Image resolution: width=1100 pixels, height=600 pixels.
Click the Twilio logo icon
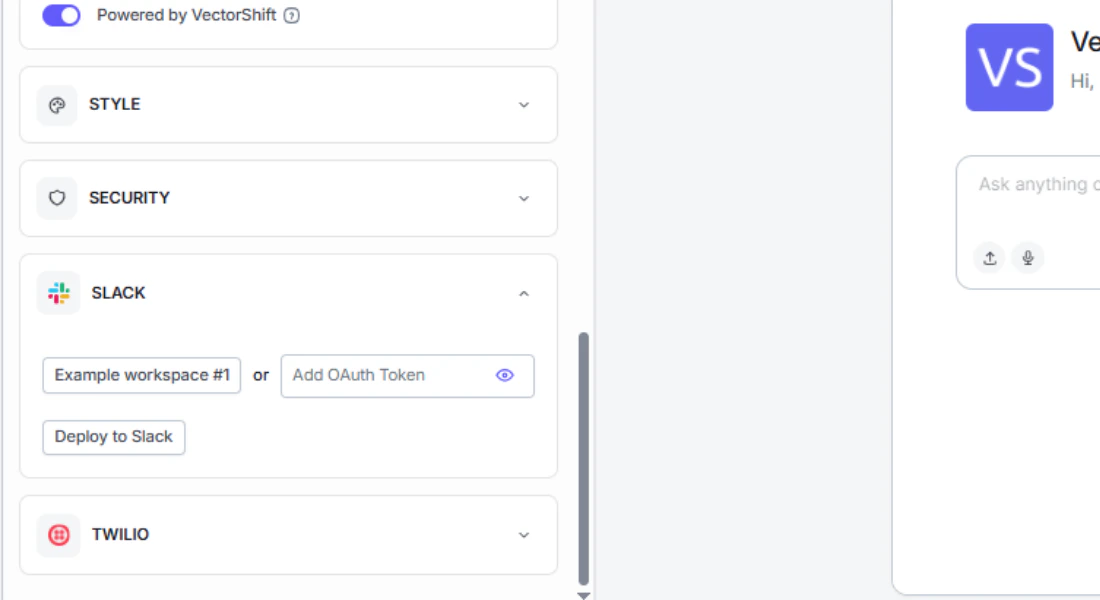[59, 535]
